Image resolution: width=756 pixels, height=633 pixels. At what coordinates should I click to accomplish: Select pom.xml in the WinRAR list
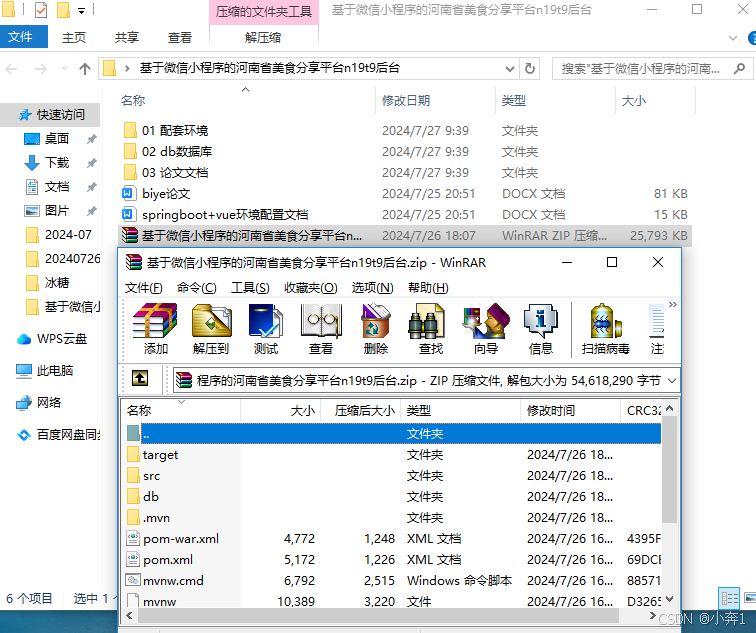click(x=168, y=560)
